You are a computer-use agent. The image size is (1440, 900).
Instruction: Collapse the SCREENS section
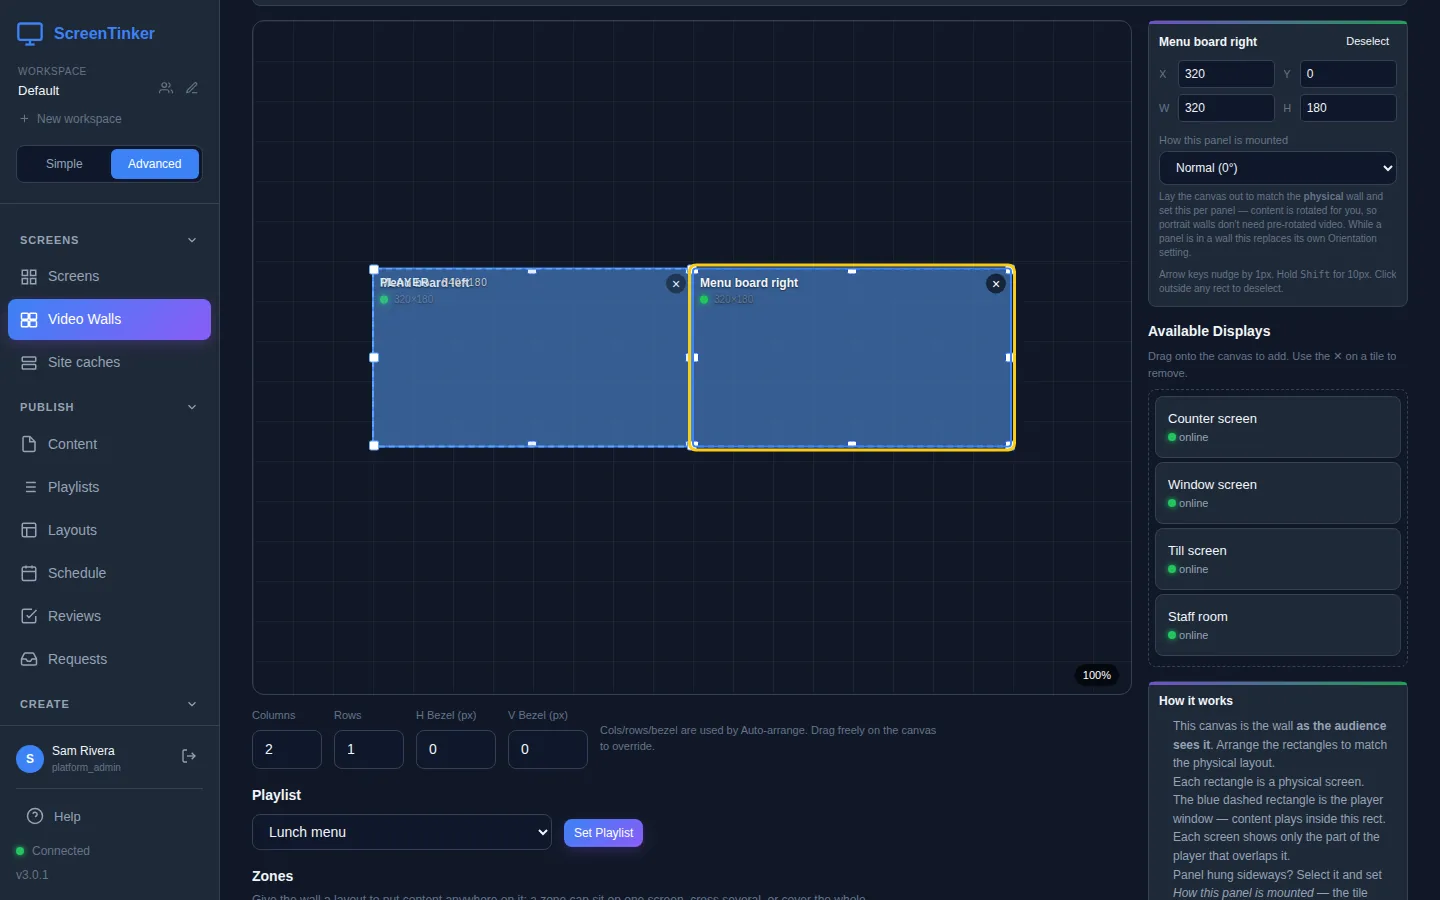pos(192,240)
